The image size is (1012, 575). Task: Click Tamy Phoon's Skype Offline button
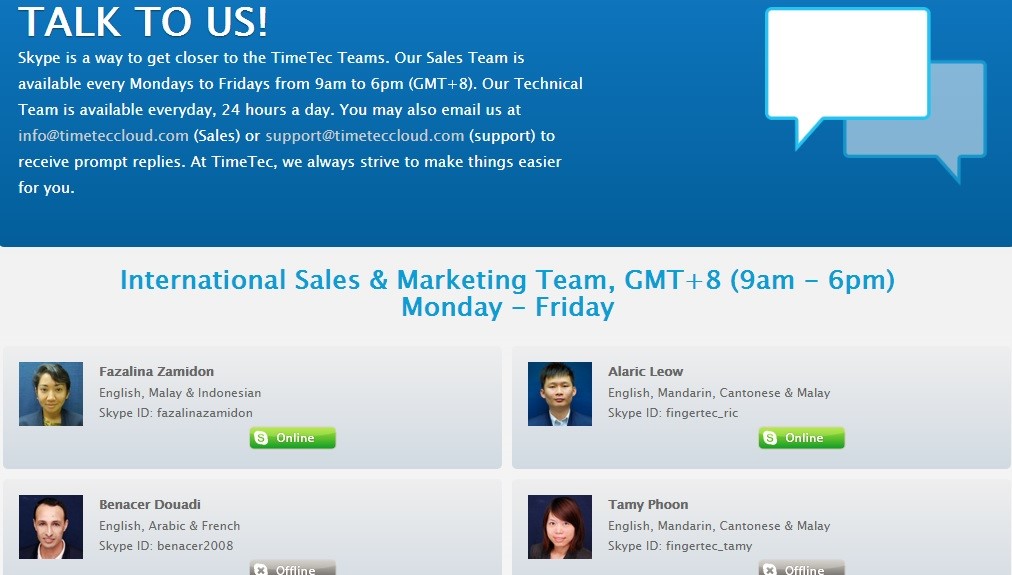[x=801, y=568]
